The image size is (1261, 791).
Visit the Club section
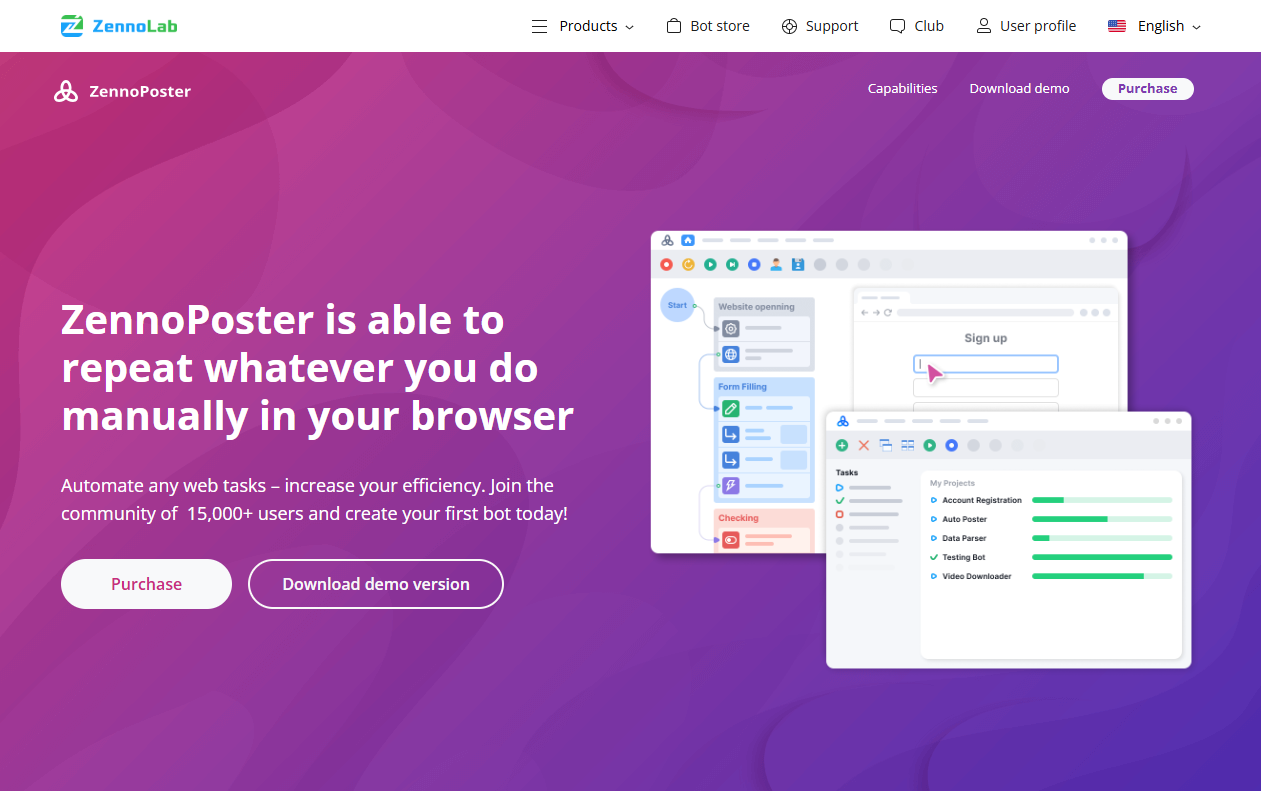pyautogui.click(x=917, y=26)
